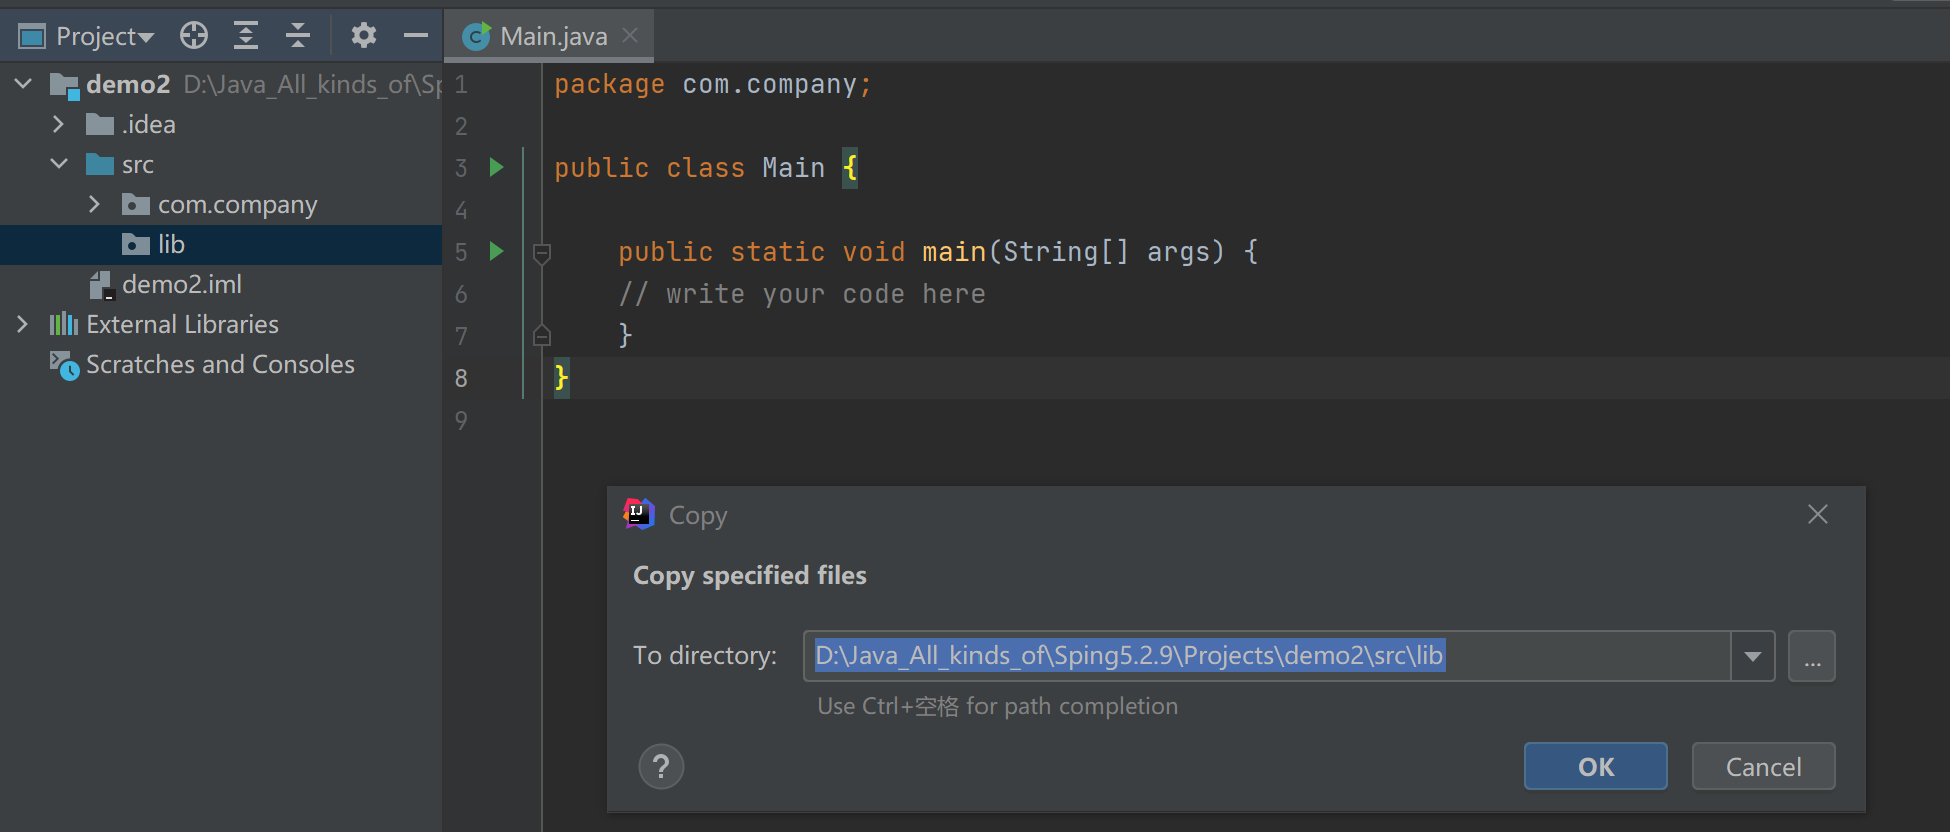
Task: Expand the .idea folder
Action: (58, 124)
